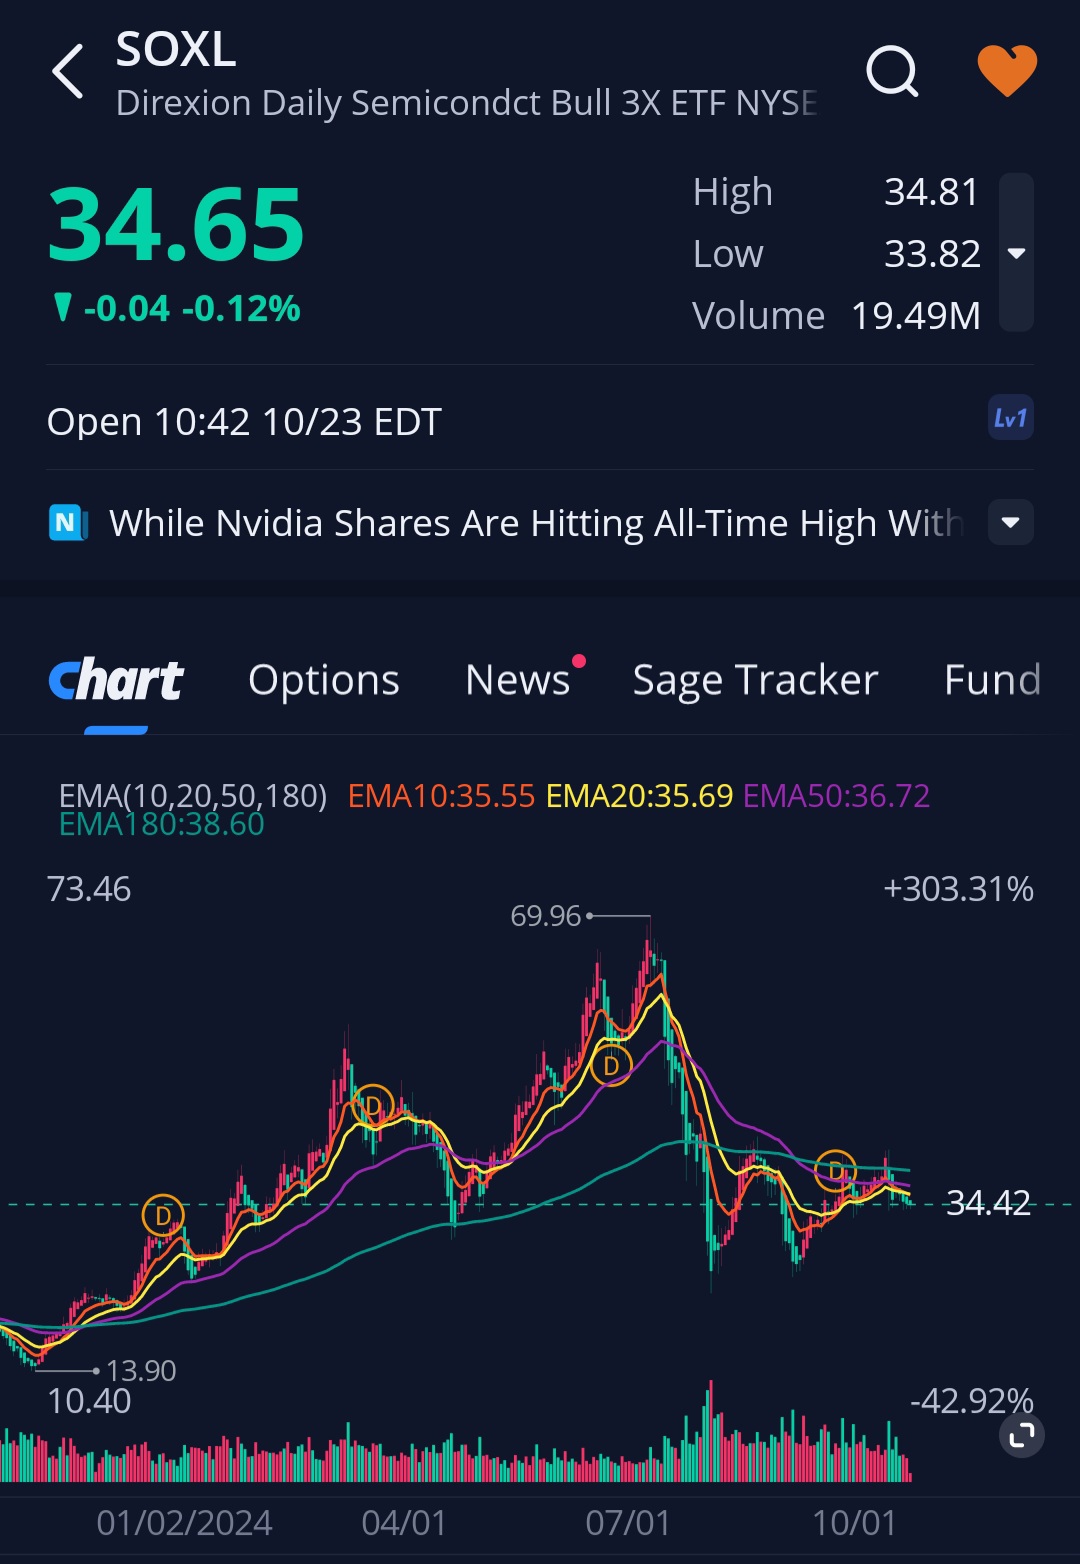Tap the +303.31% axis label
Viewport: 1080px width, 1564px height.
click(958, 889)
